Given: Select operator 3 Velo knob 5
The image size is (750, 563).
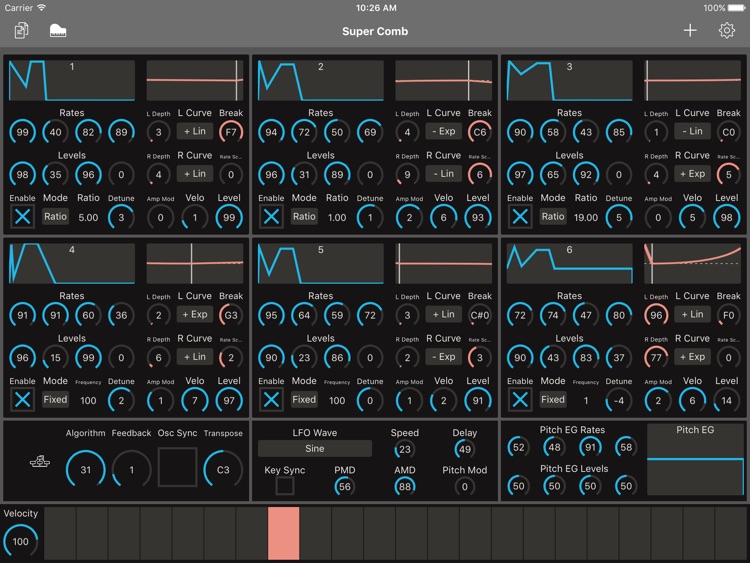Looking at the screenshot, I should [x=692, y=217].
